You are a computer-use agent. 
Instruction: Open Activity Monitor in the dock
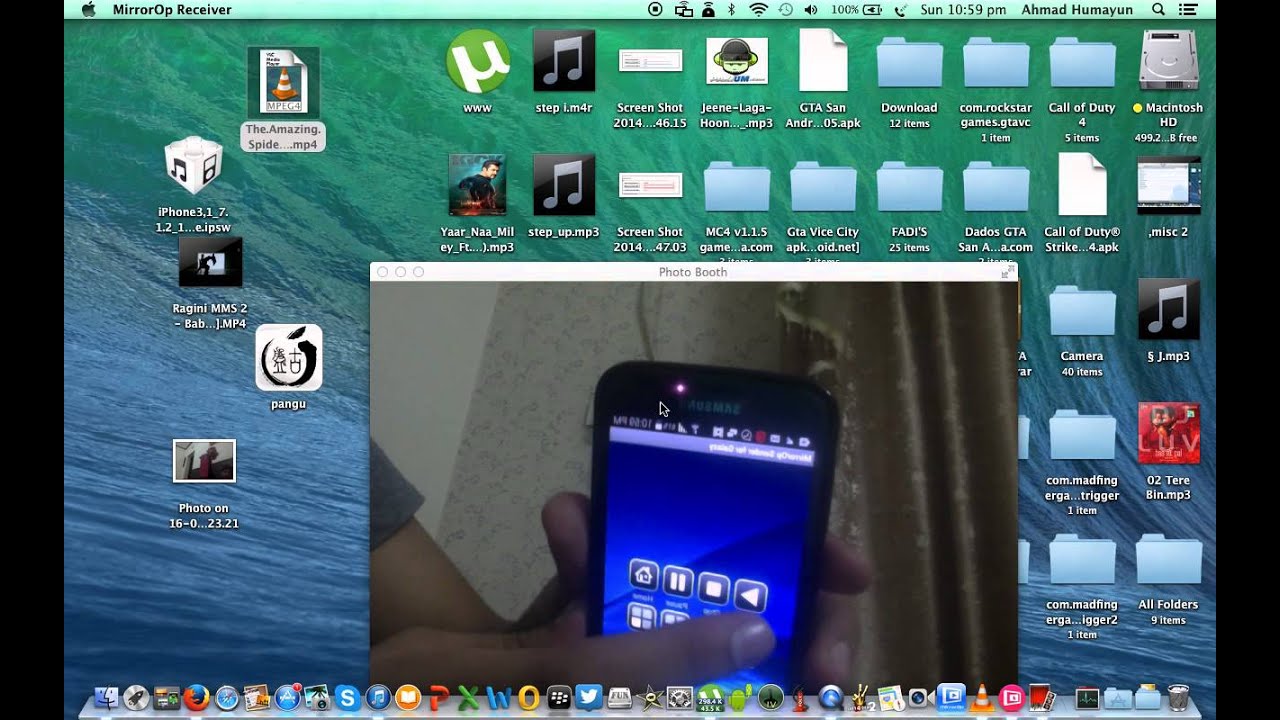pyautogui.click(x=1088, y=698)
